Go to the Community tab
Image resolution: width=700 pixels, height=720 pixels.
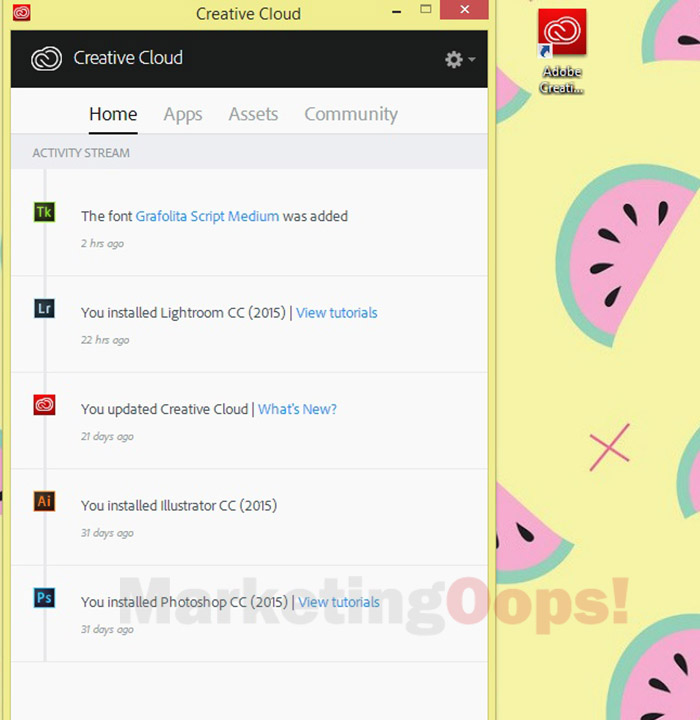coord(351,115)
